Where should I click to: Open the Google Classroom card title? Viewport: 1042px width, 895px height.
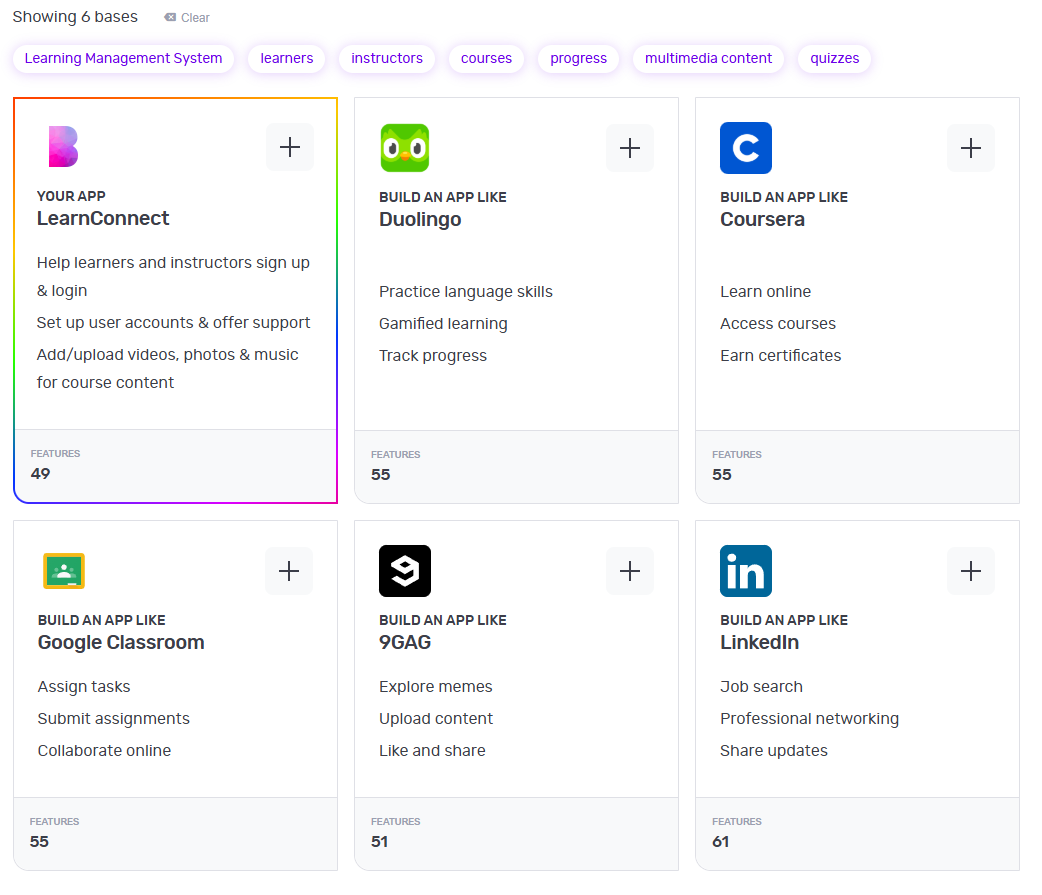(x=121, y=643)
